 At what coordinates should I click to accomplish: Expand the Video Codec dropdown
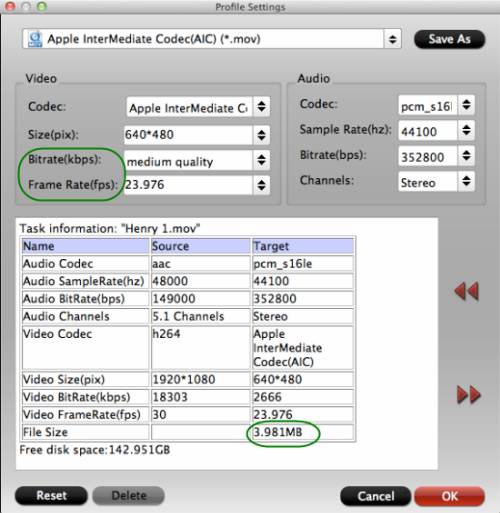[x=262, y=107]
